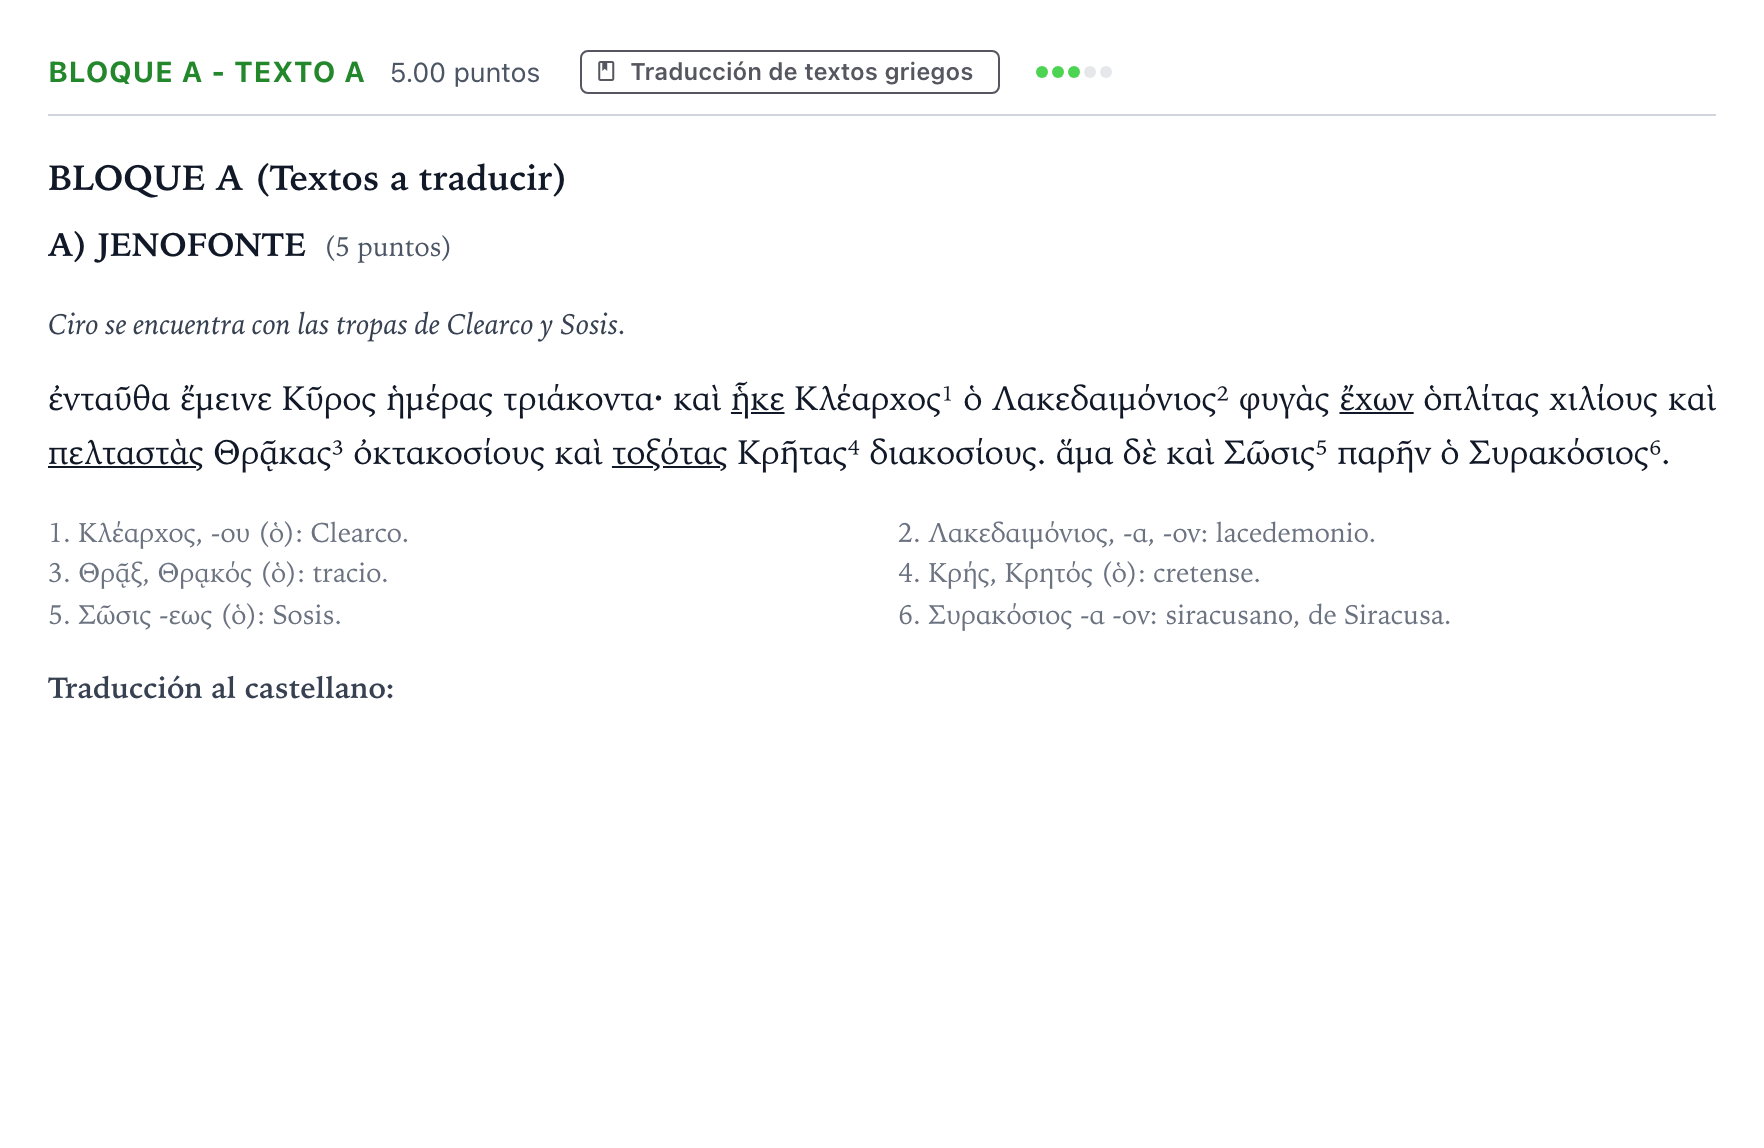Click the BLOQUE A (Textos a traducir) title
1764x1148 pixels.
(x=307, y=178)
